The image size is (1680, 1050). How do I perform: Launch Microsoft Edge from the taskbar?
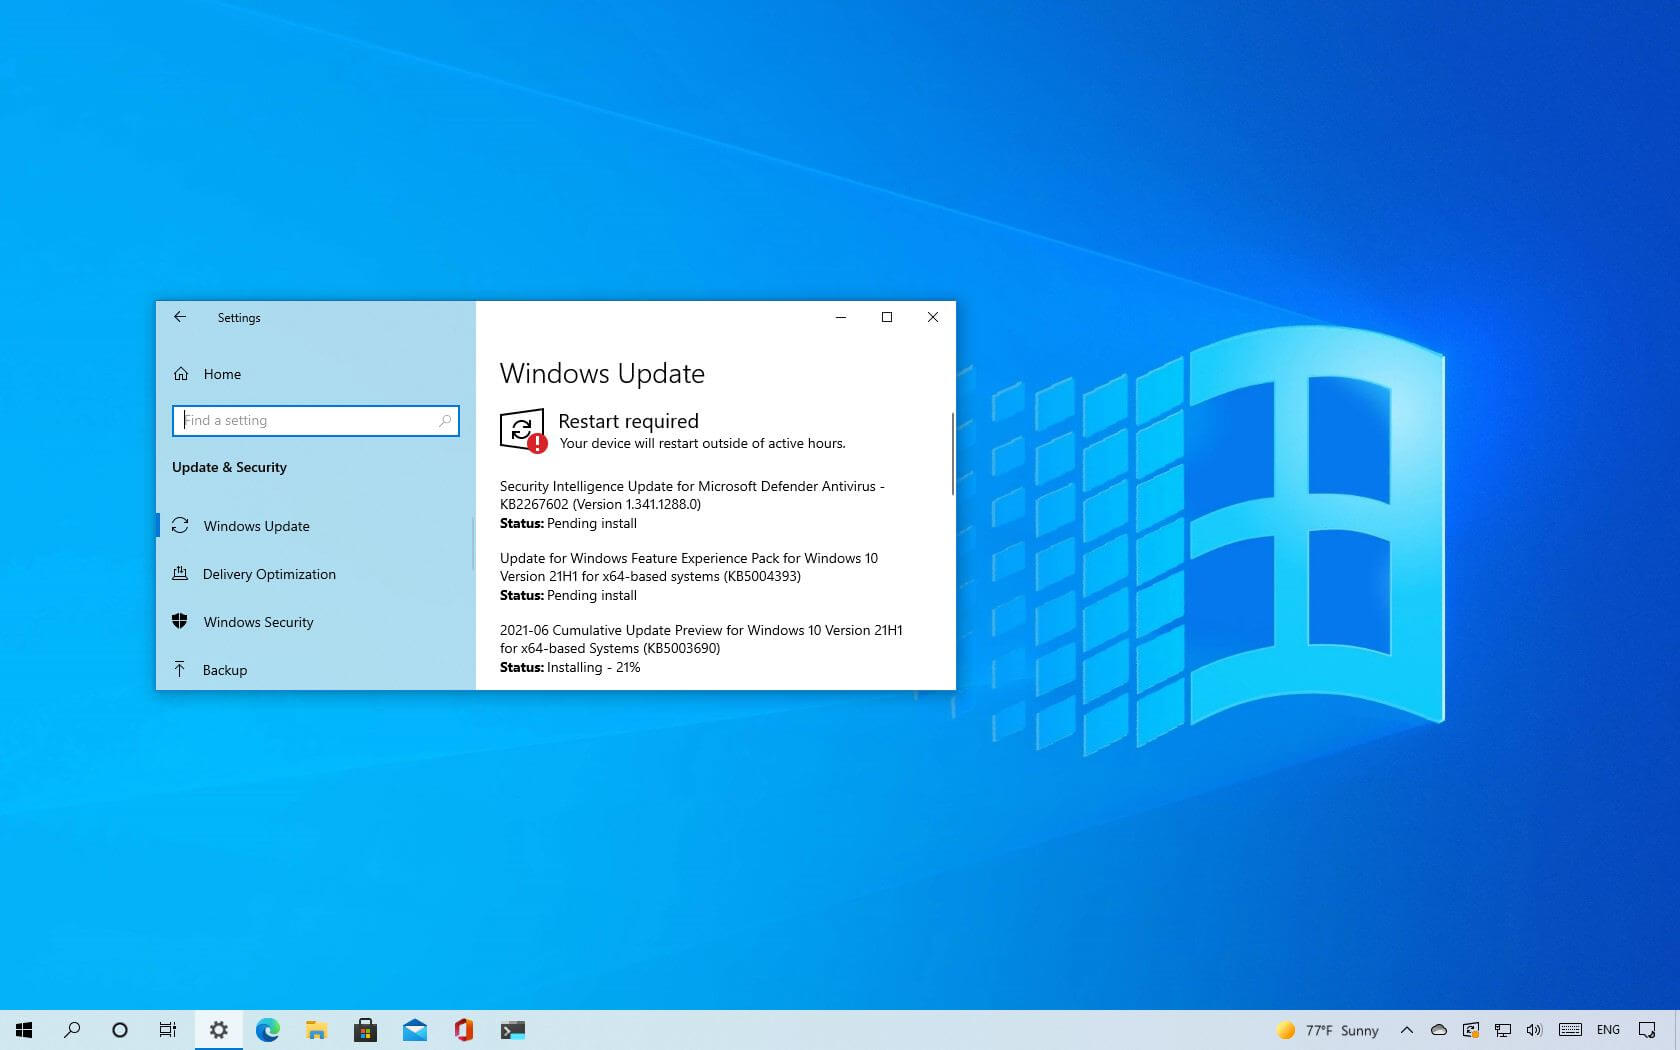point(267,1030)
